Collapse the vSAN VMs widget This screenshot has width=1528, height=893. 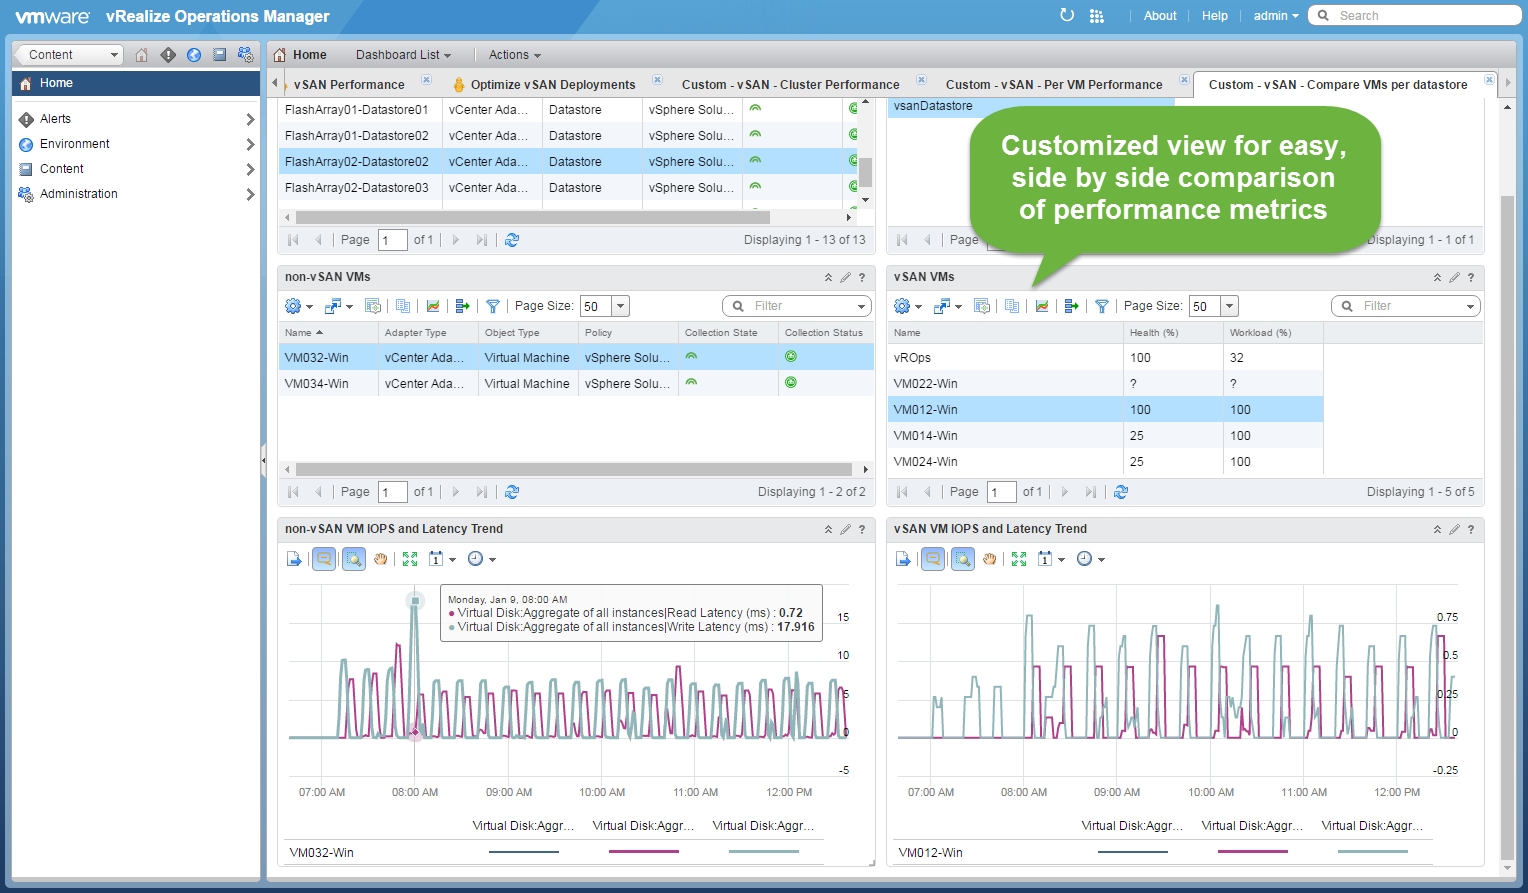click(x=1437, y=277)
